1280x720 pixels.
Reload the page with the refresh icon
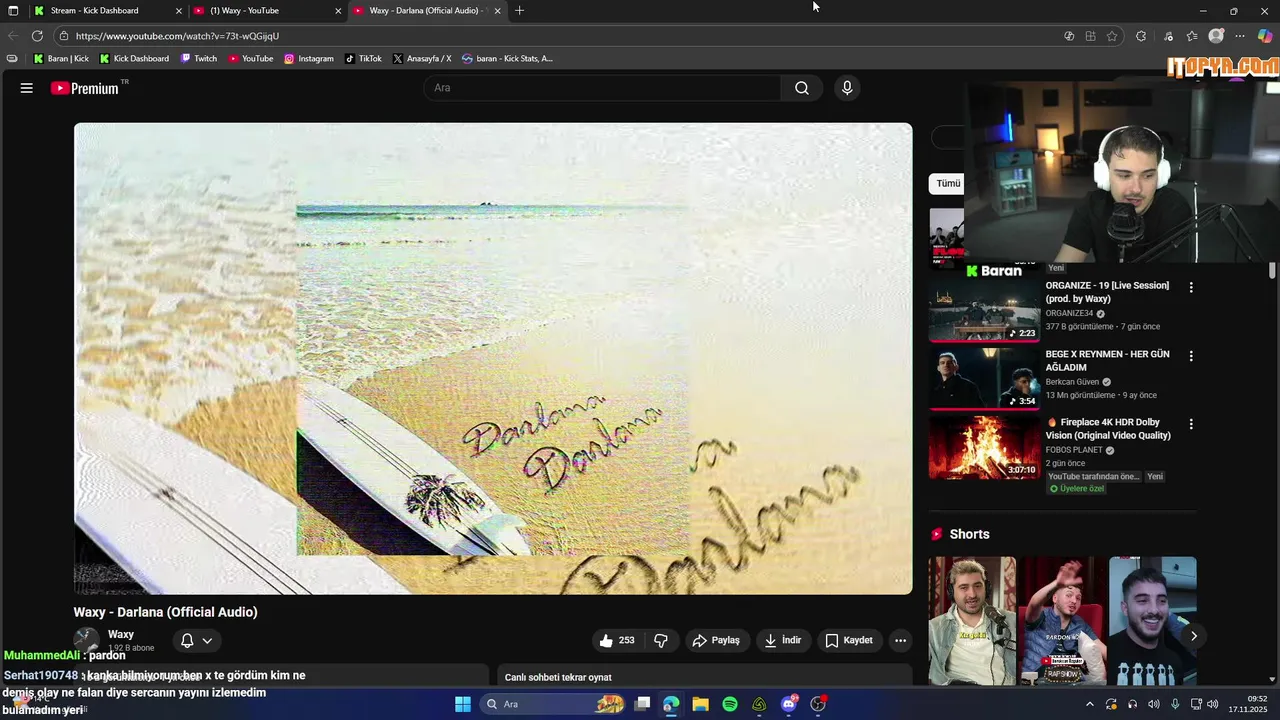37,36
